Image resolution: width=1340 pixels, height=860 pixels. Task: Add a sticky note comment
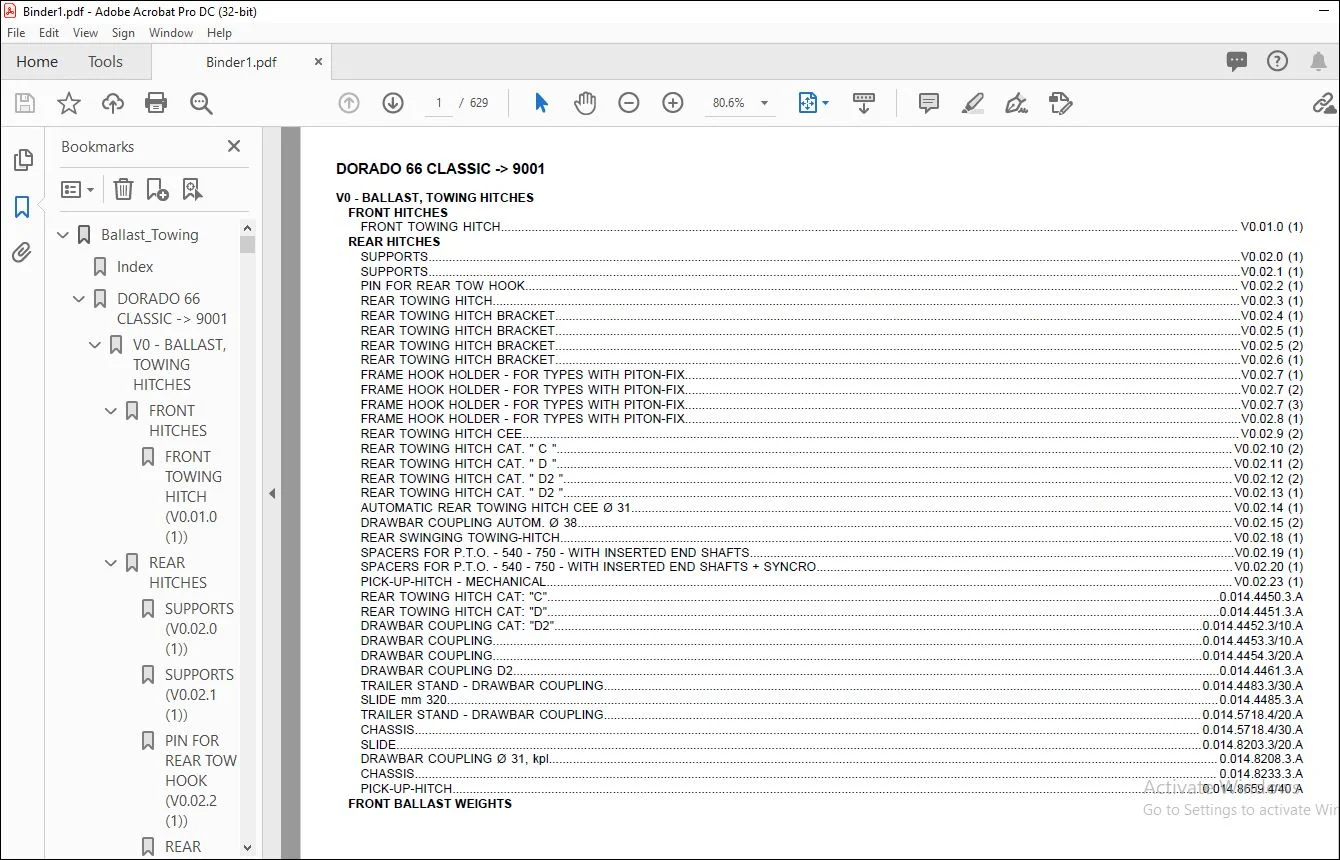tap(929, 103)
